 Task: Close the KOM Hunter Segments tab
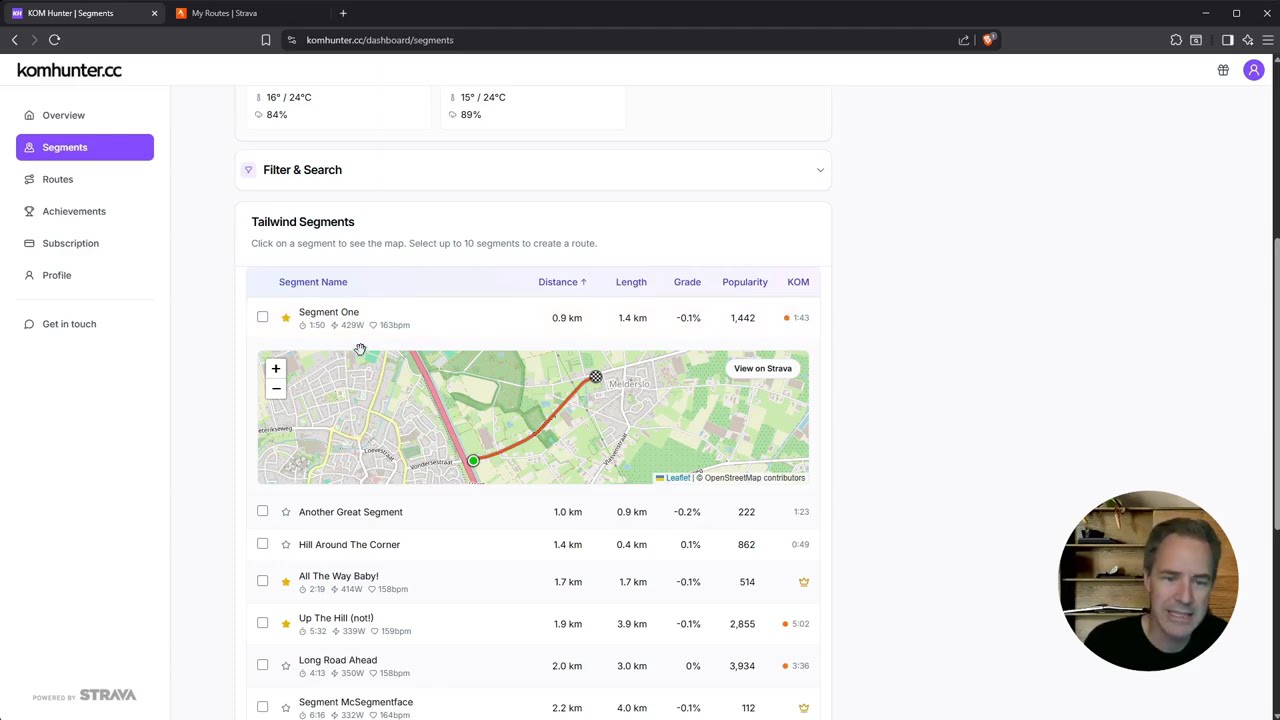click(154, 13)
